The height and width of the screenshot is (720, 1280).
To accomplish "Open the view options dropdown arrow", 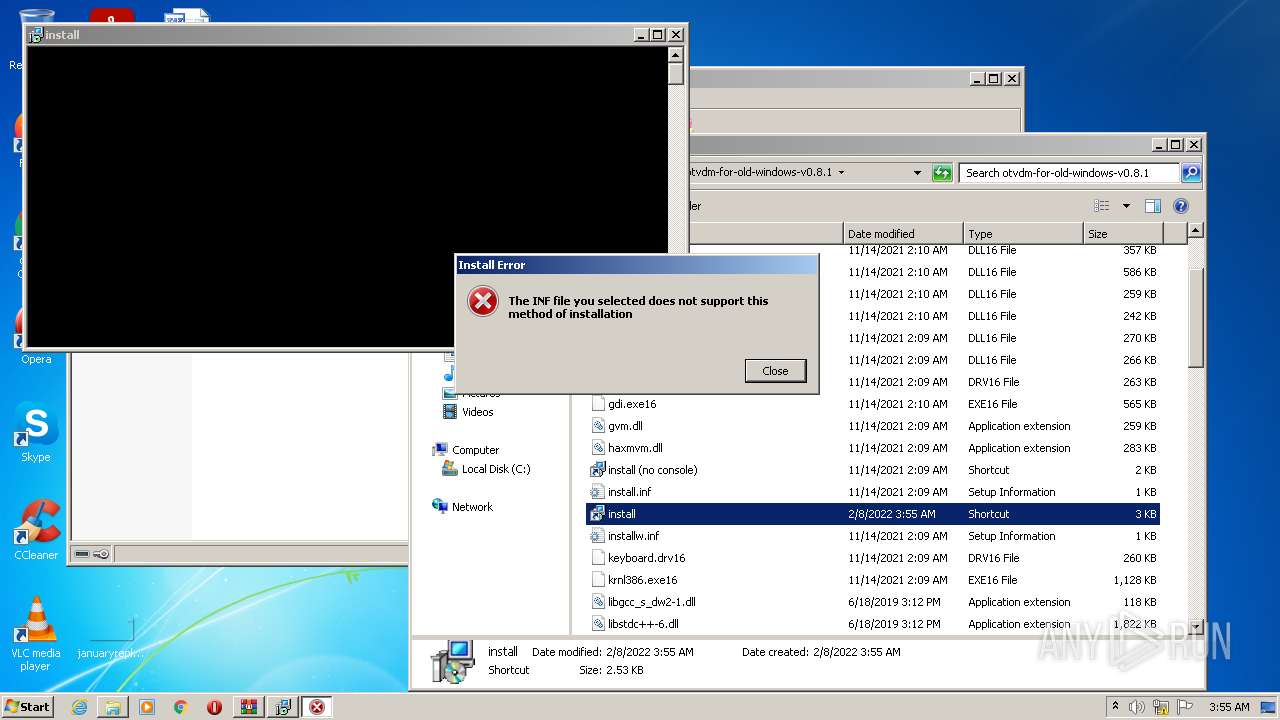I will 1126,206.
